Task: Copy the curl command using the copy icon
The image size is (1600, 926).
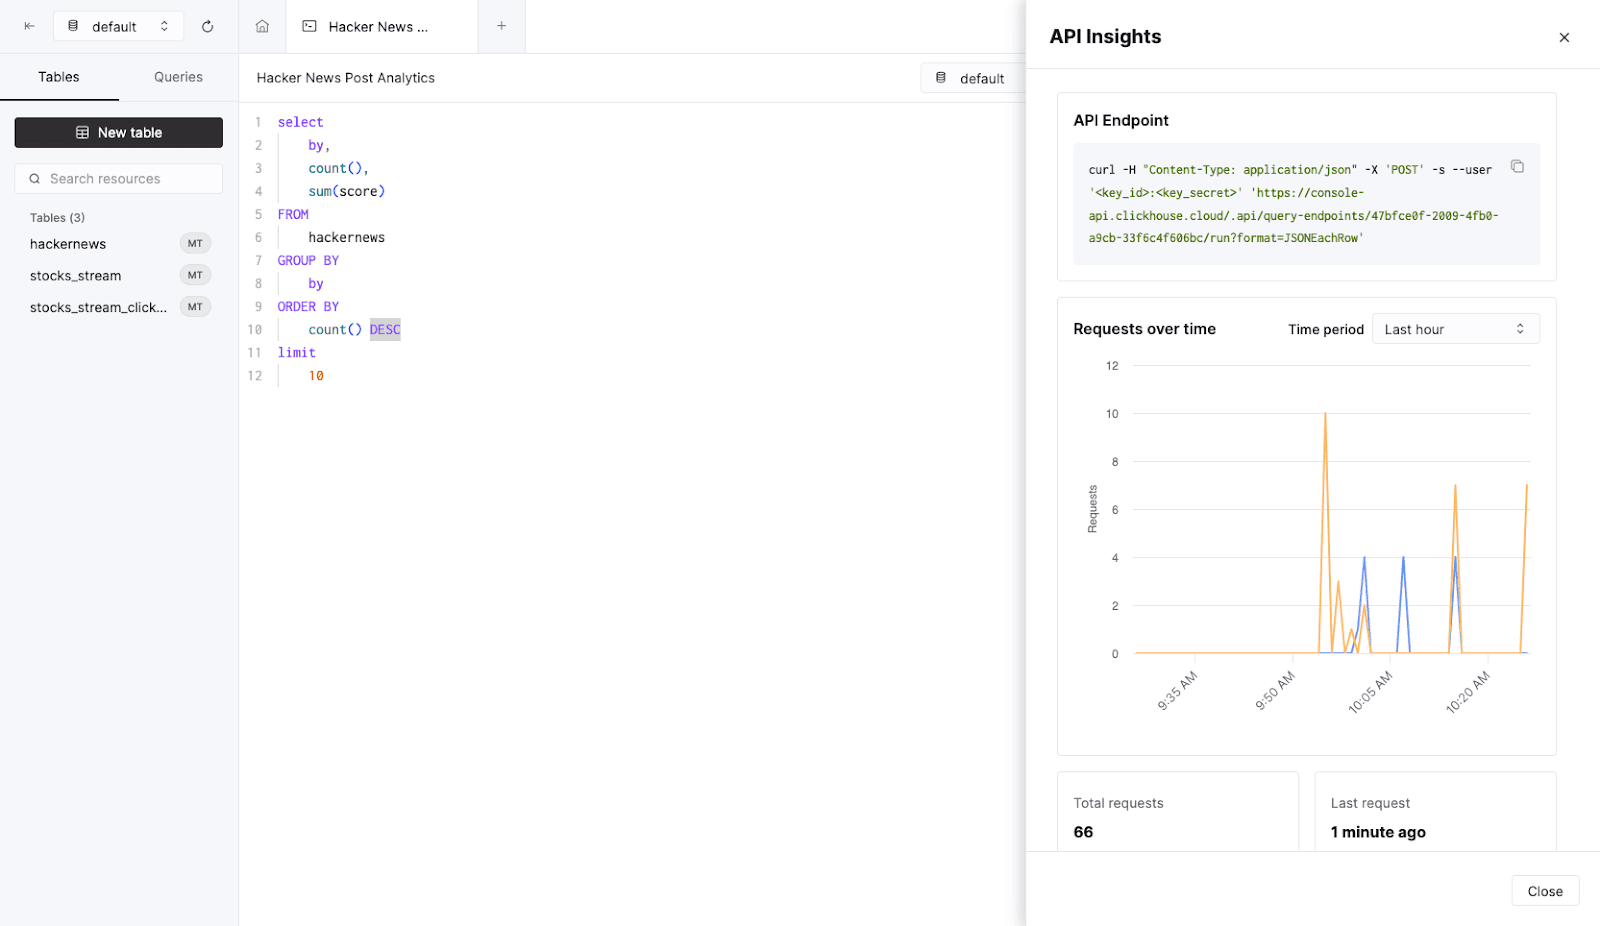Action: tap(1517, 166)
